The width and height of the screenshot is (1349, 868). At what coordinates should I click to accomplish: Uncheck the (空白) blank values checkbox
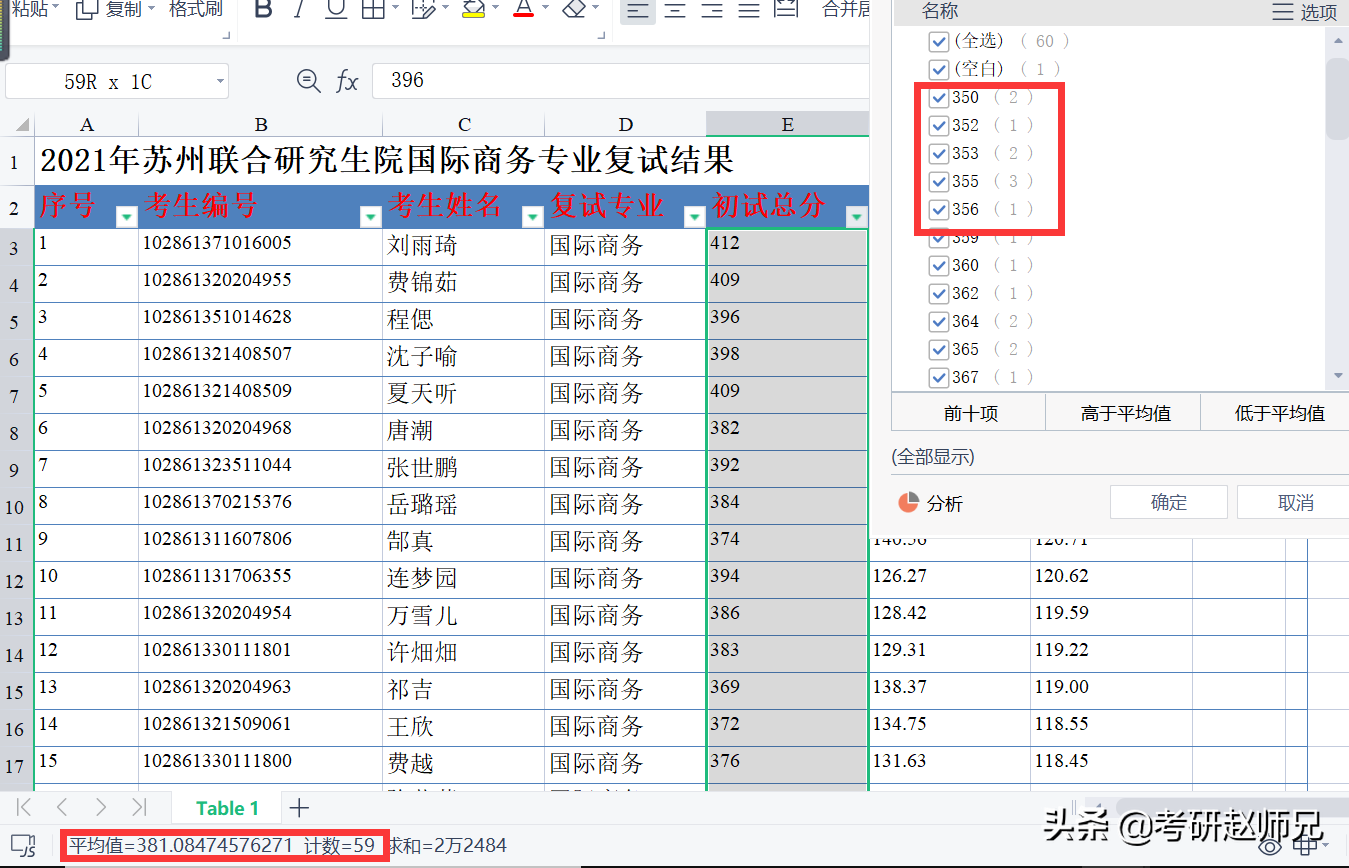(938, 69)
